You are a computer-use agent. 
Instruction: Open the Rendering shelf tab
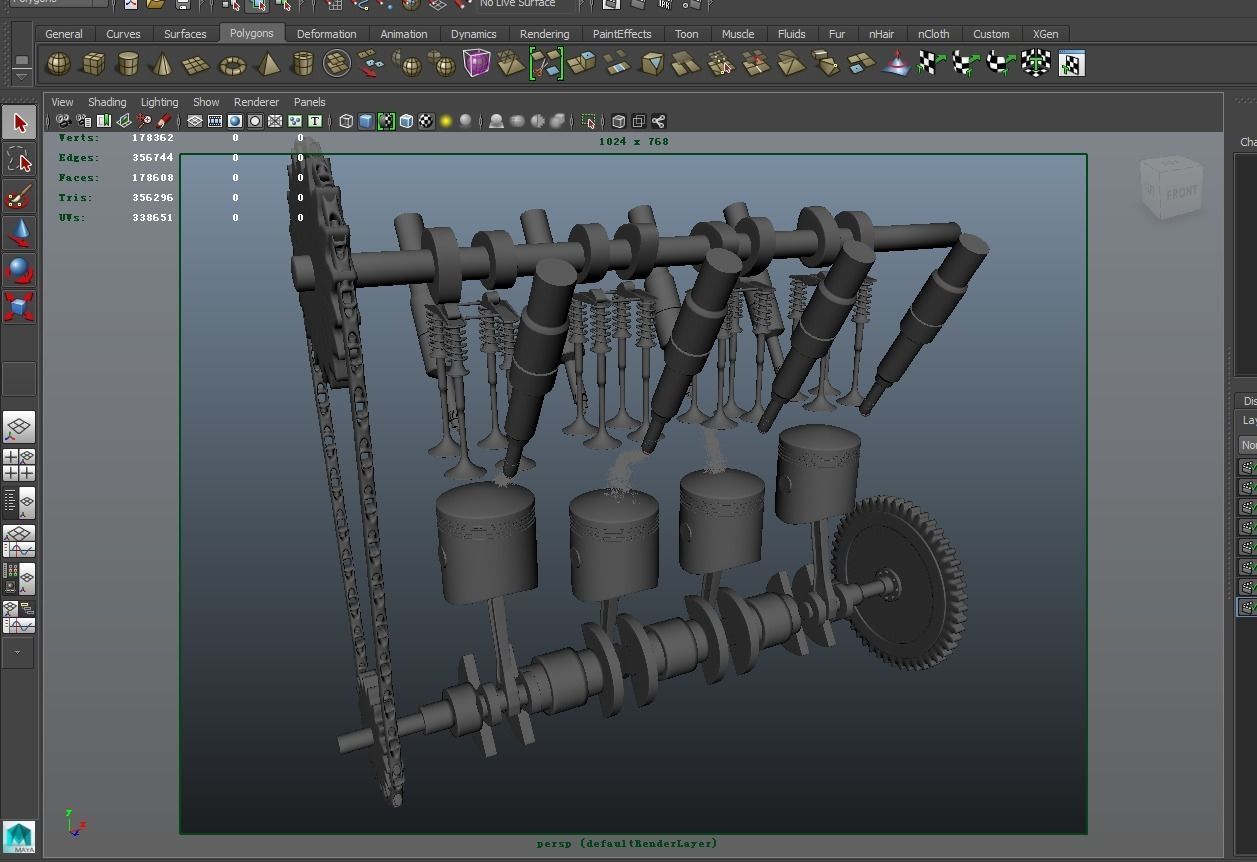(544, 33)
